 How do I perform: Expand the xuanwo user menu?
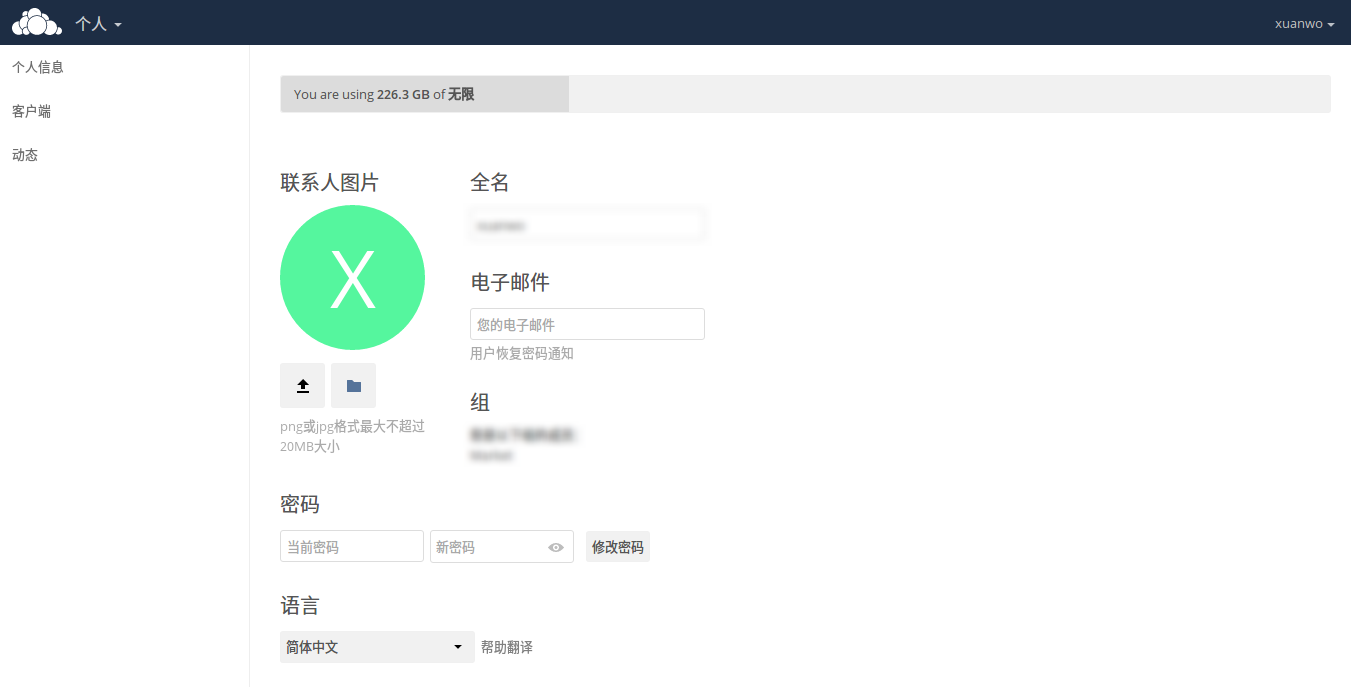tap(1304, 24)
